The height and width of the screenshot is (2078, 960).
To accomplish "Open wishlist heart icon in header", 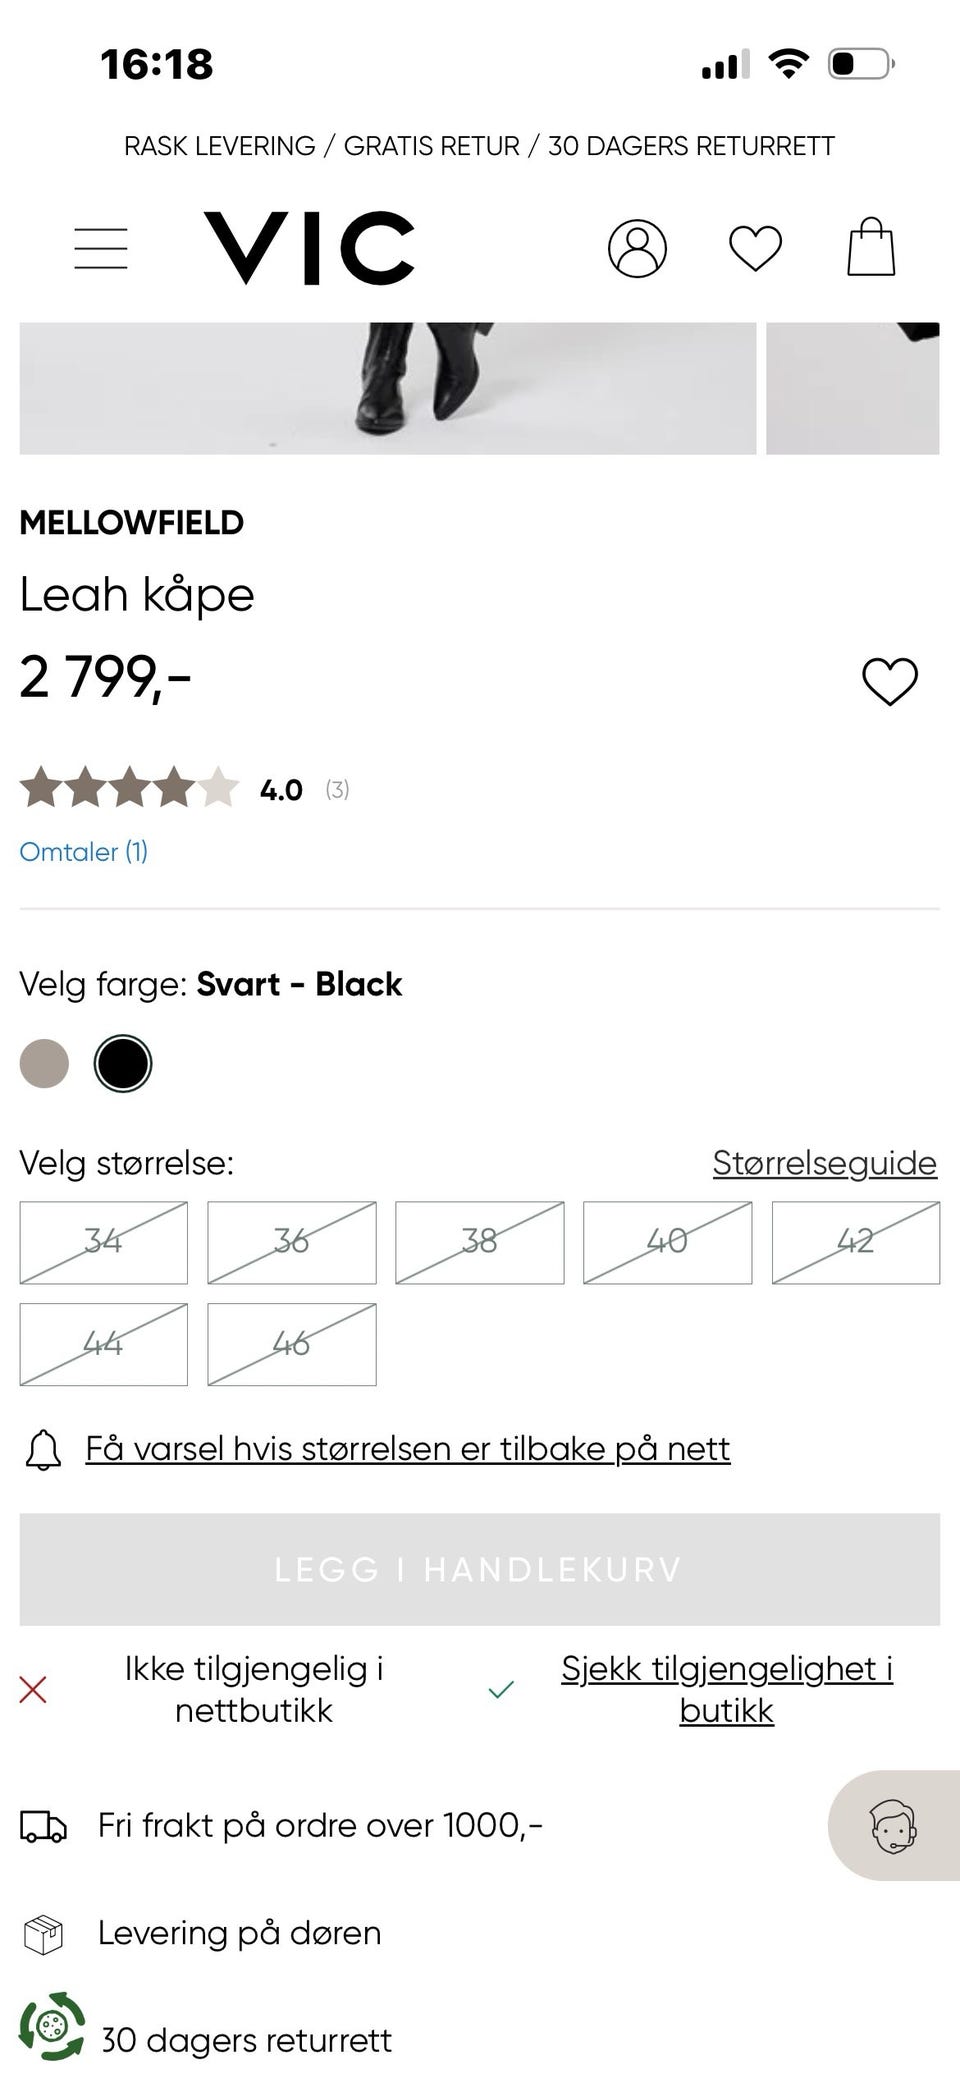I will pyautogui.click(x=755, y=248).
